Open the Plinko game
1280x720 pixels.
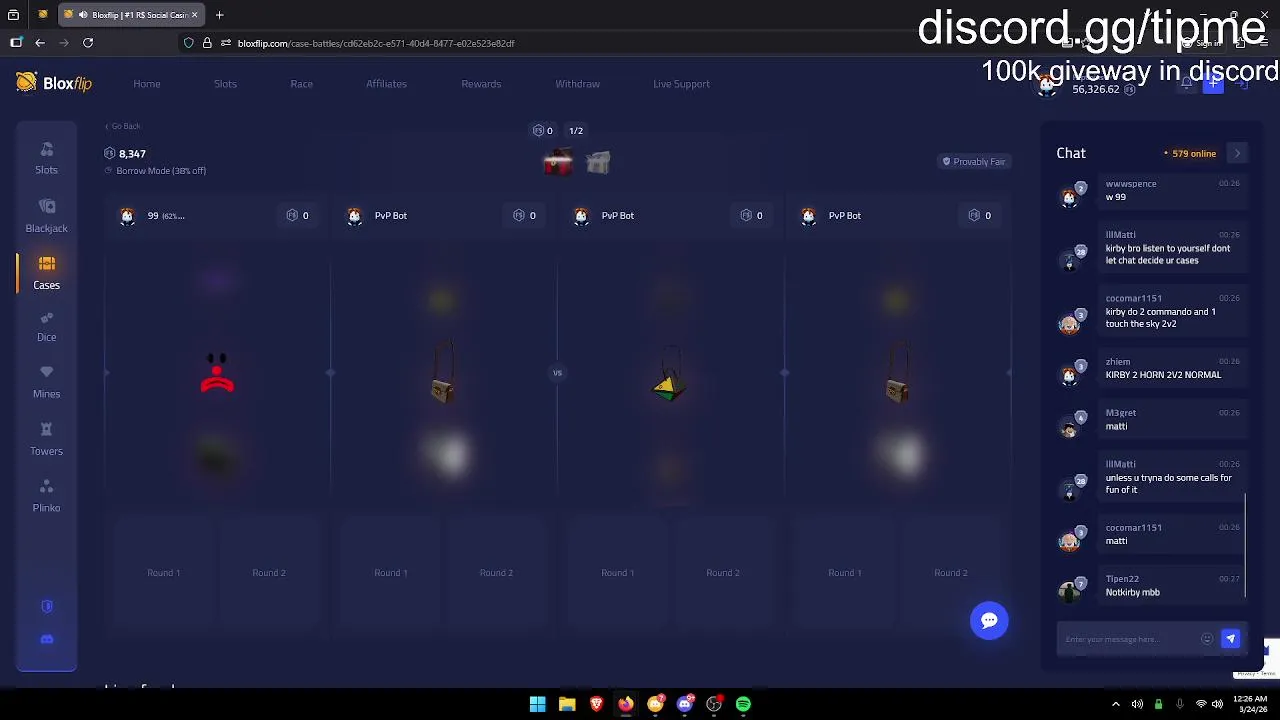[x=46, y=496]
